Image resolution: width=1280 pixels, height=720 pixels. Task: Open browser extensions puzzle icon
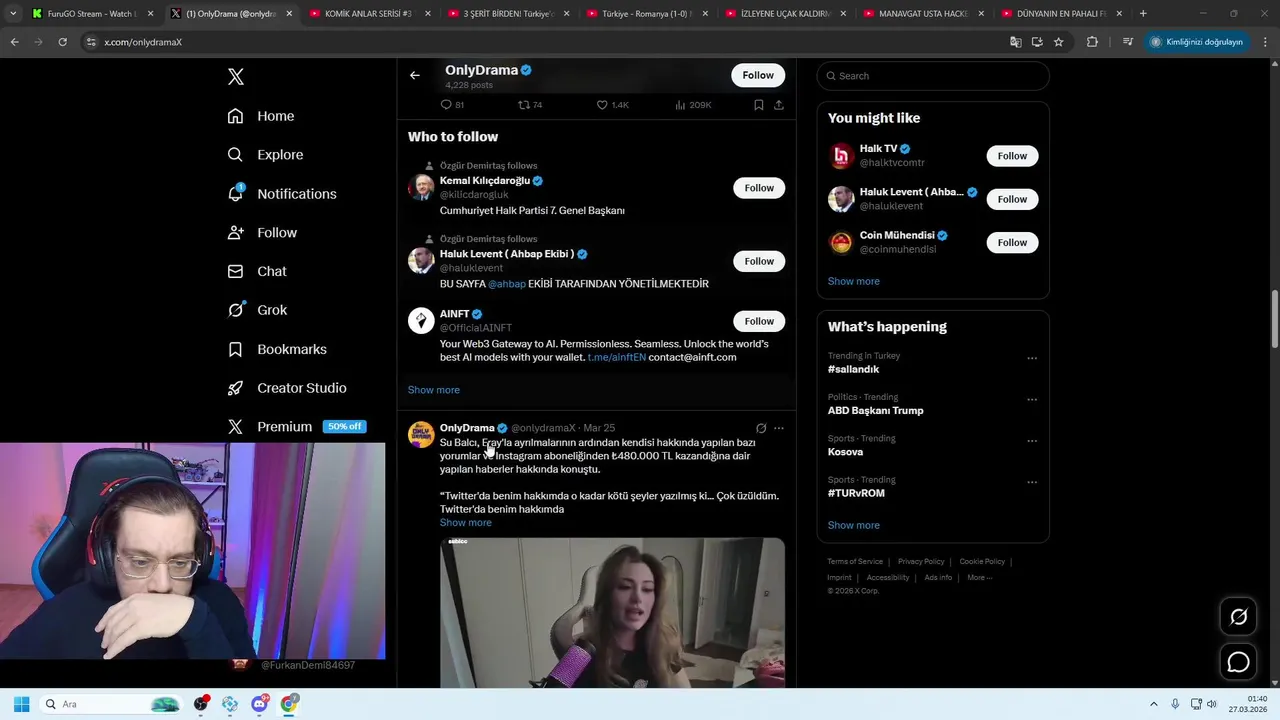1092,42
